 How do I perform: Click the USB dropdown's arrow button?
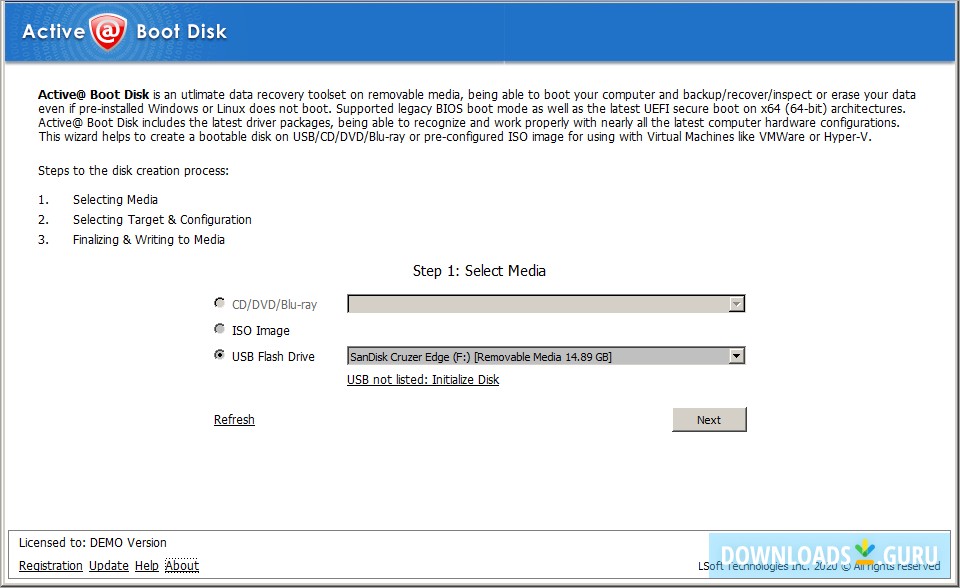tap(736, 355)
